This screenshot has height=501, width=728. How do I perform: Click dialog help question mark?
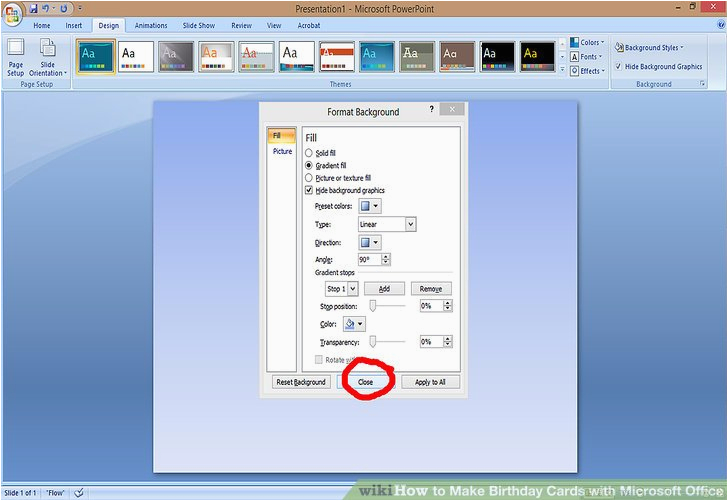(x=431, y=109)
